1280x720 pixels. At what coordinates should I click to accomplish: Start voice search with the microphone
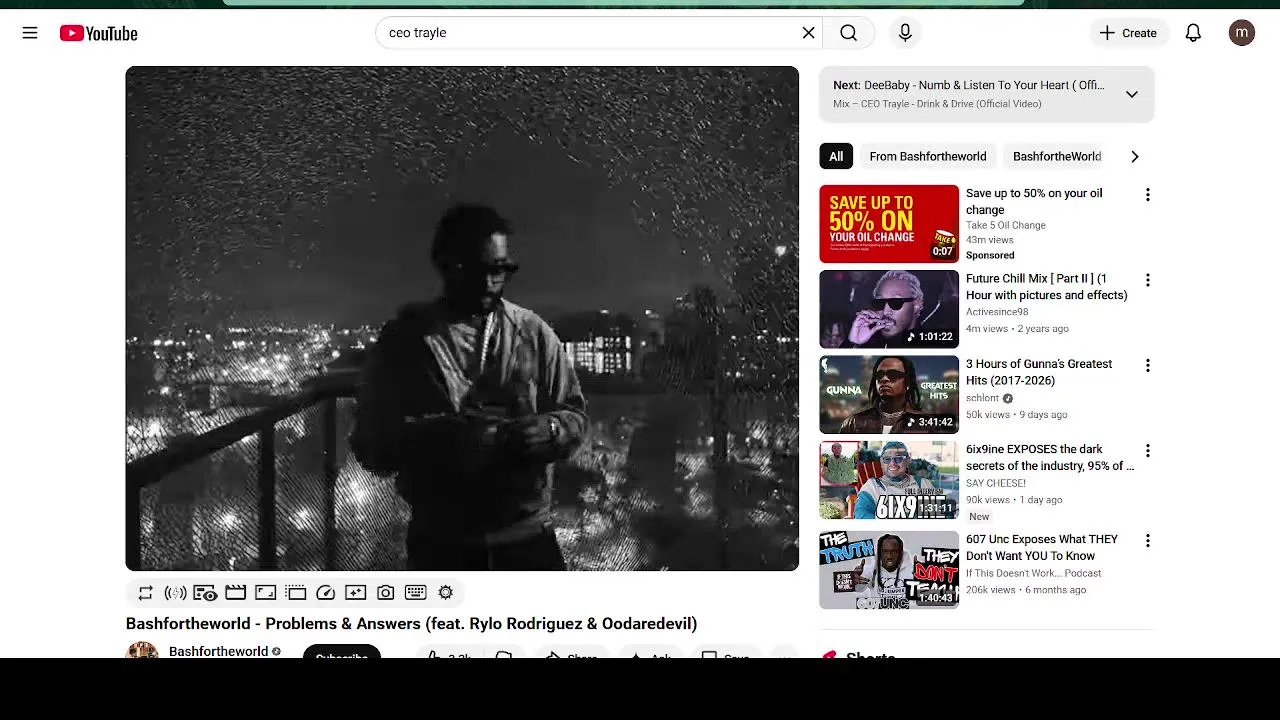coord(905,33)
